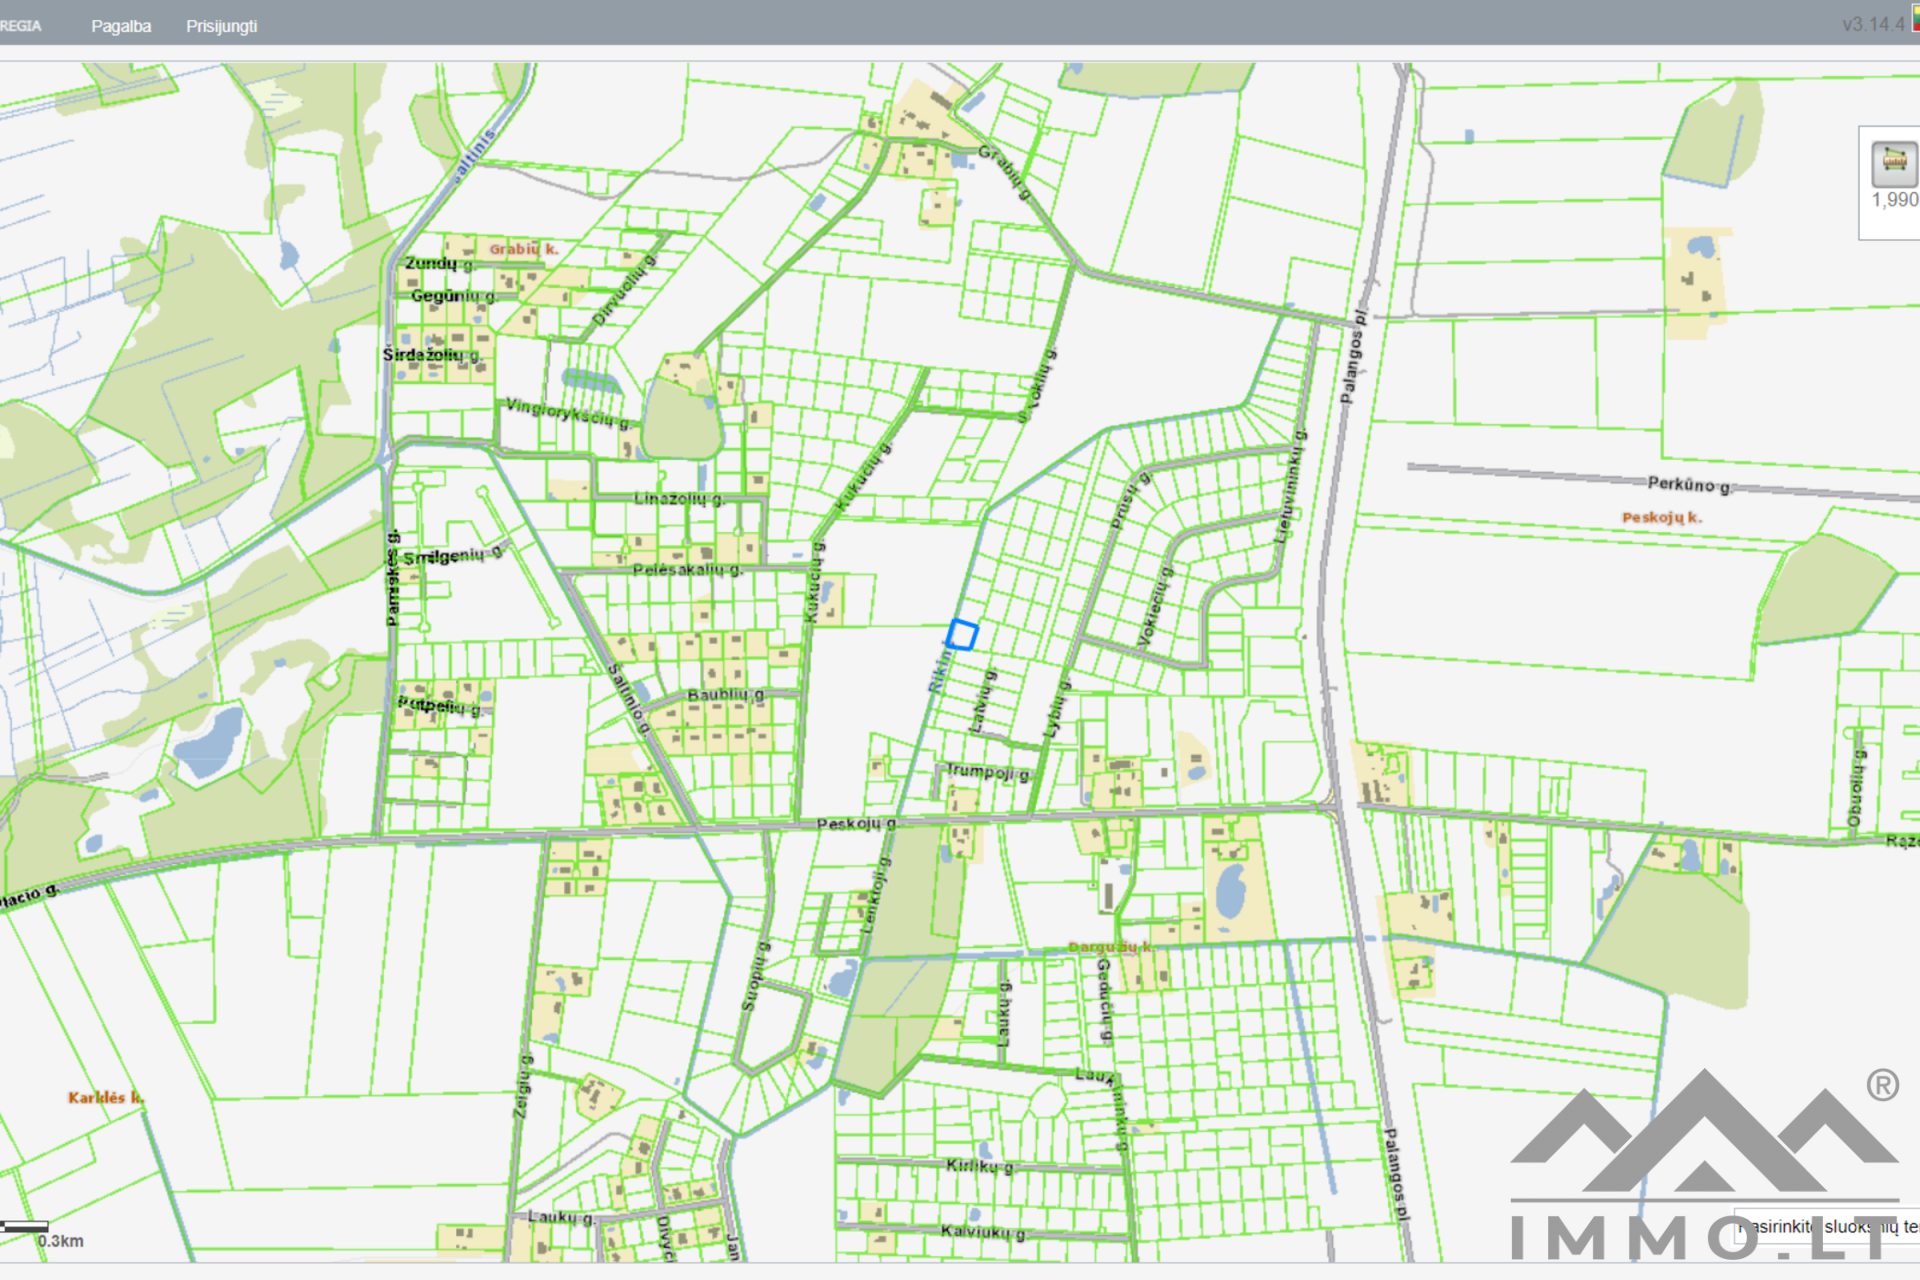Click the Kirlikų g. street label

pos(979,1165)
